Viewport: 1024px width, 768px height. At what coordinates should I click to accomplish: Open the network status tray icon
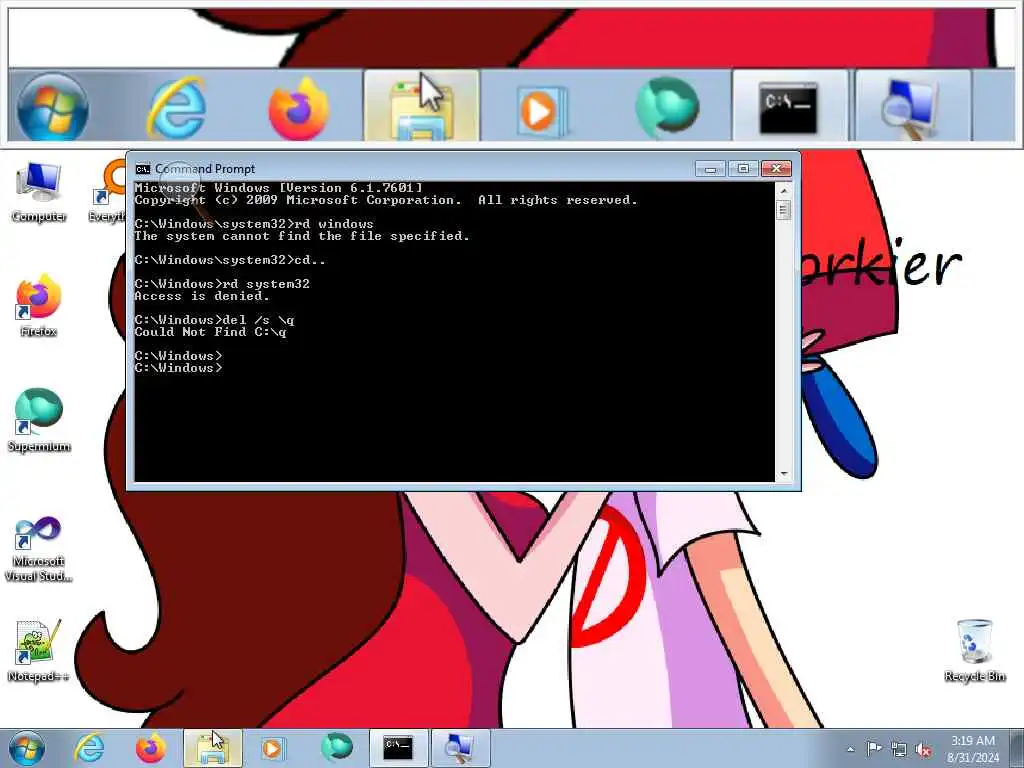899,750
